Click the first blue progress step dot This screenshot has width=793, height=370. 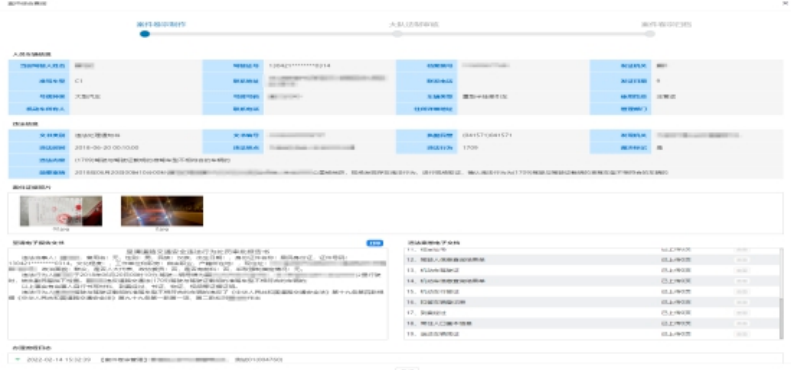point(145,34)
